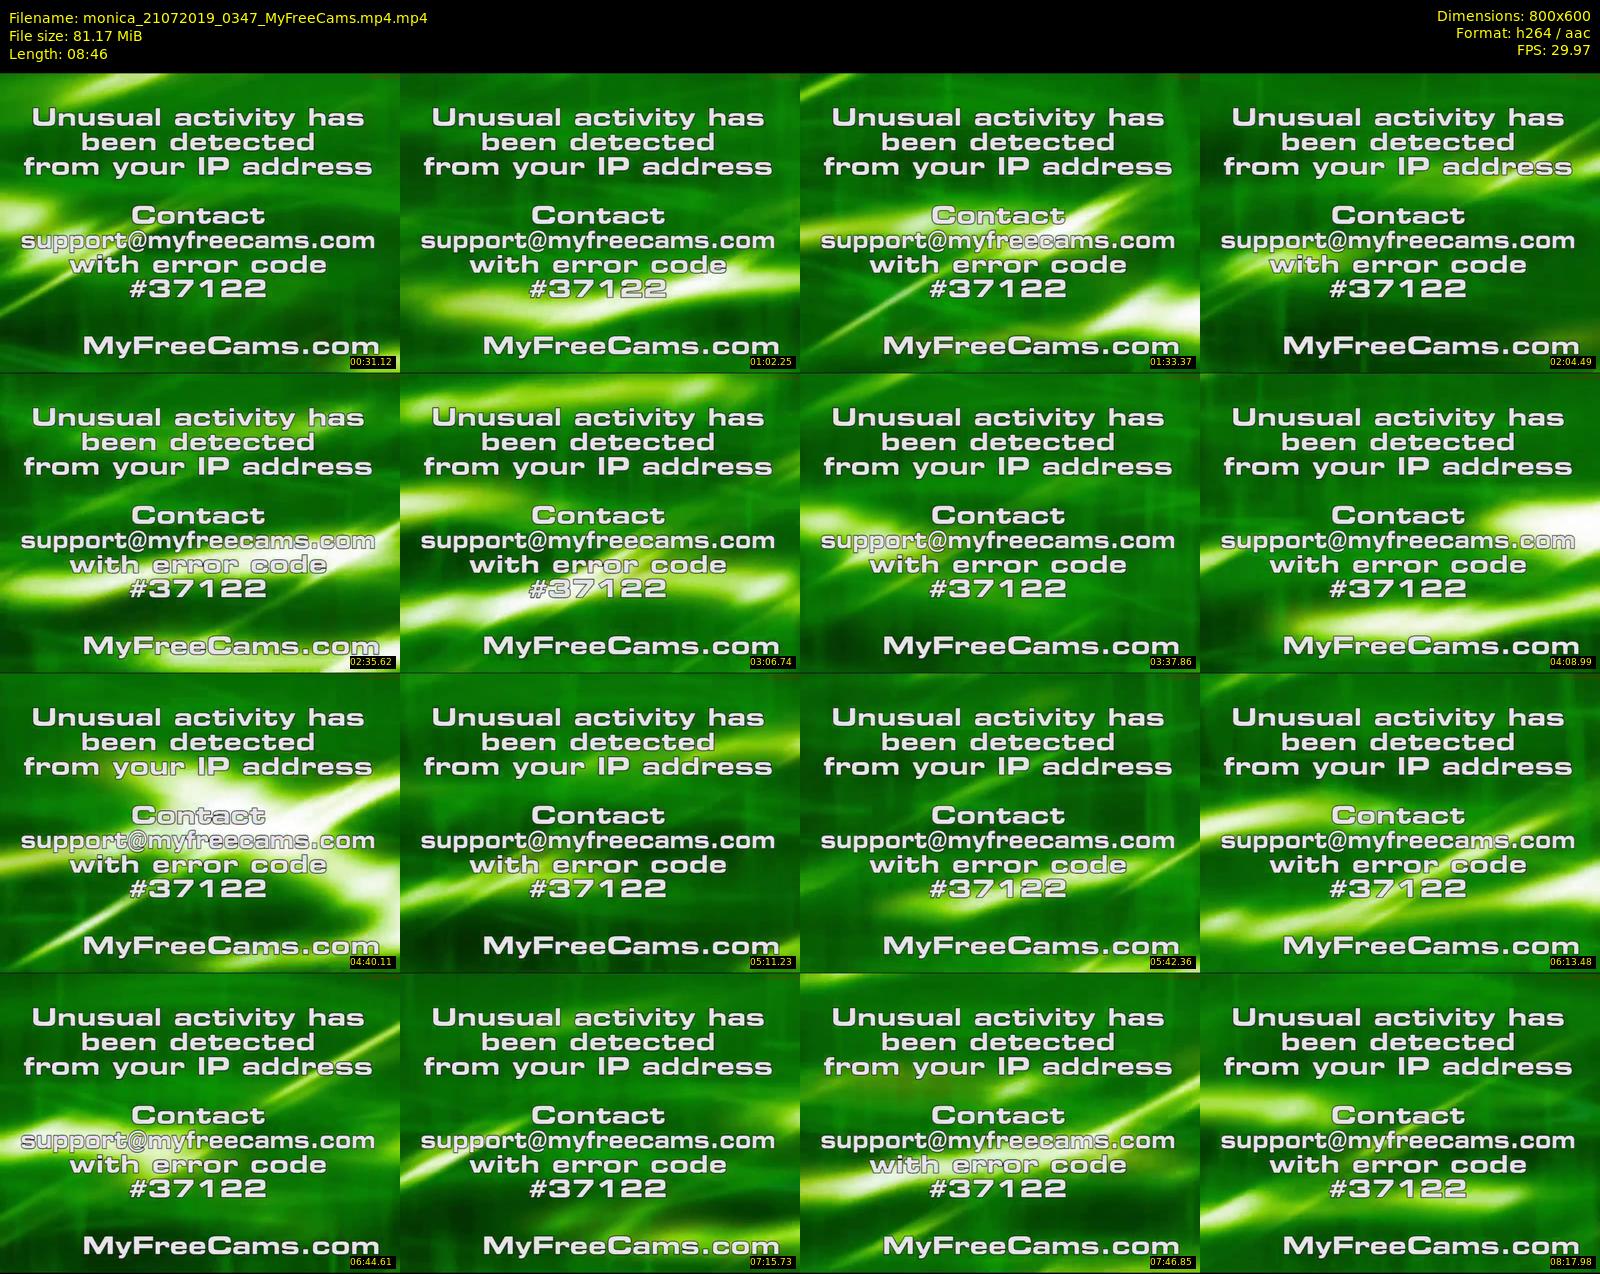
Task: Click the thumbnail stamped 05:42.36
Action: (1000, 822)
